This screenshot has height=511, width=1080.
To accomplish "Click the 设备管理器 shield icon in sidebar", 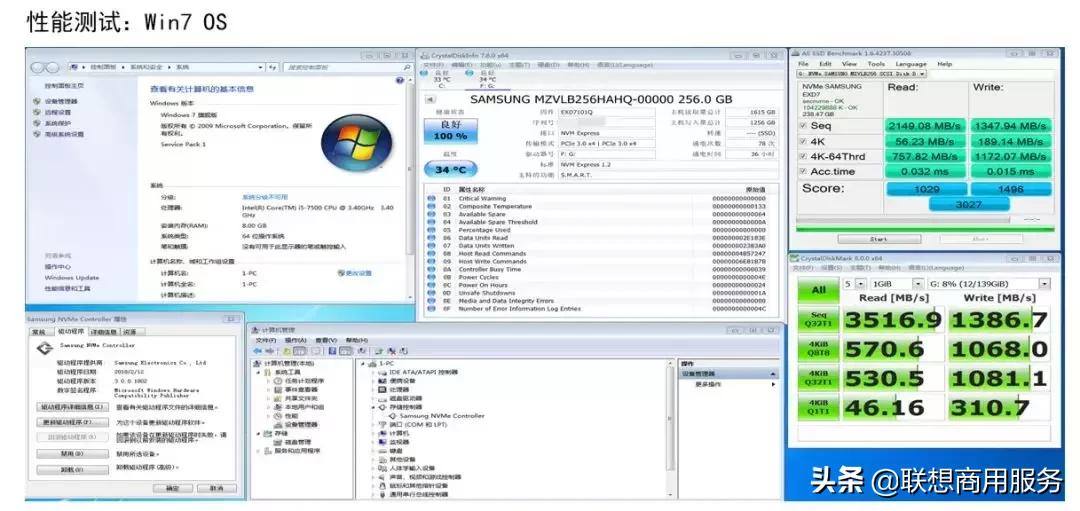I will (x=38, y=101).
